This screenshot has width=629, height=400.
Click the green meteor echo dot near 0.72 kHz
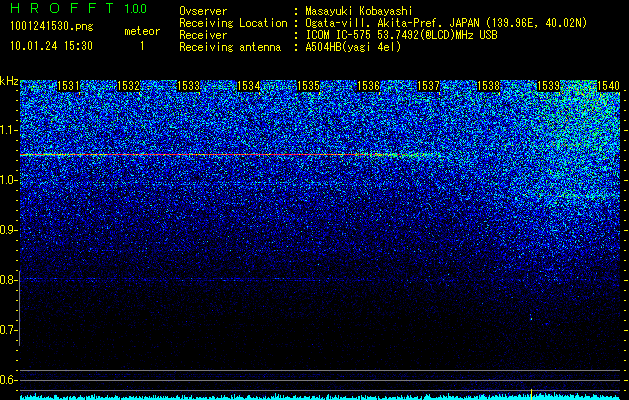(531, 319)
